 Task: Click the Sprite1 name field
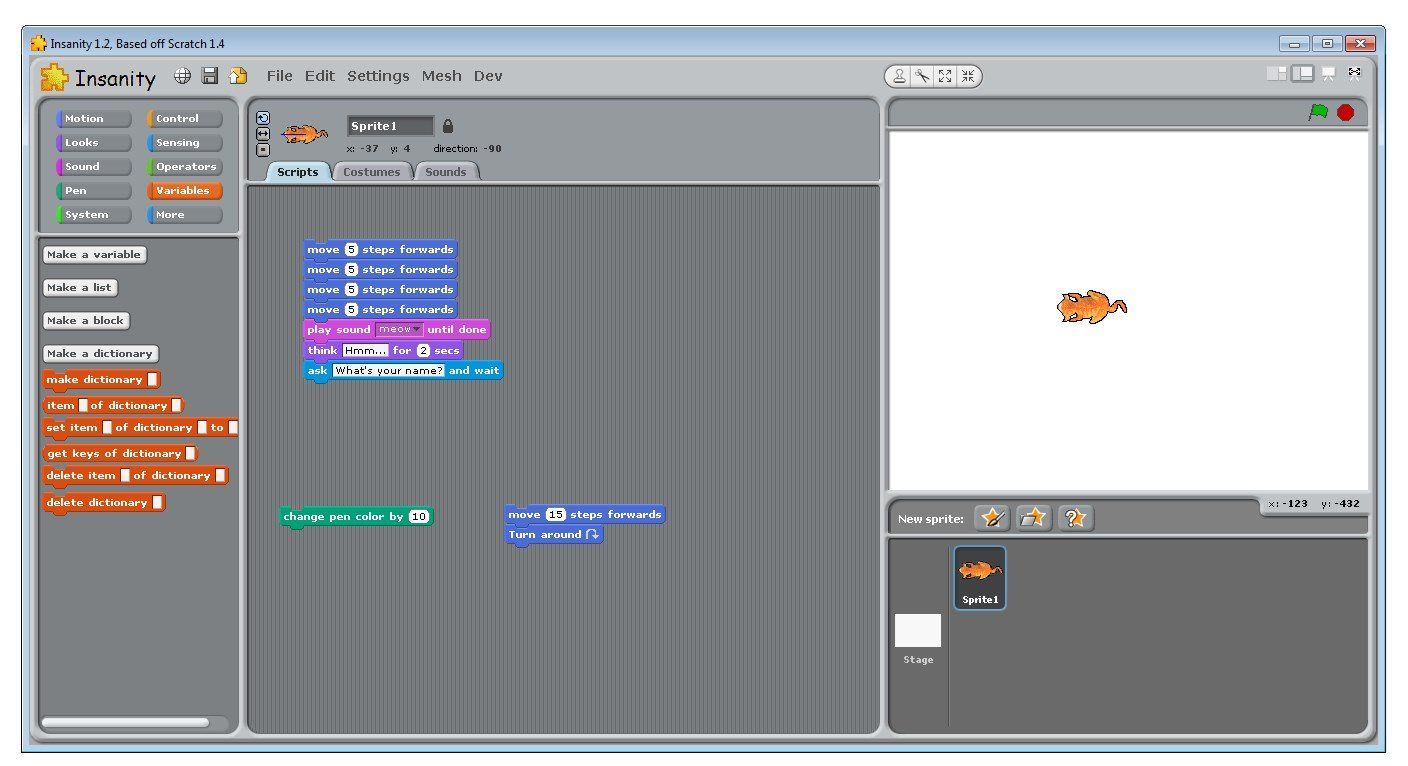pyautogui.click(x=391, y=126)
